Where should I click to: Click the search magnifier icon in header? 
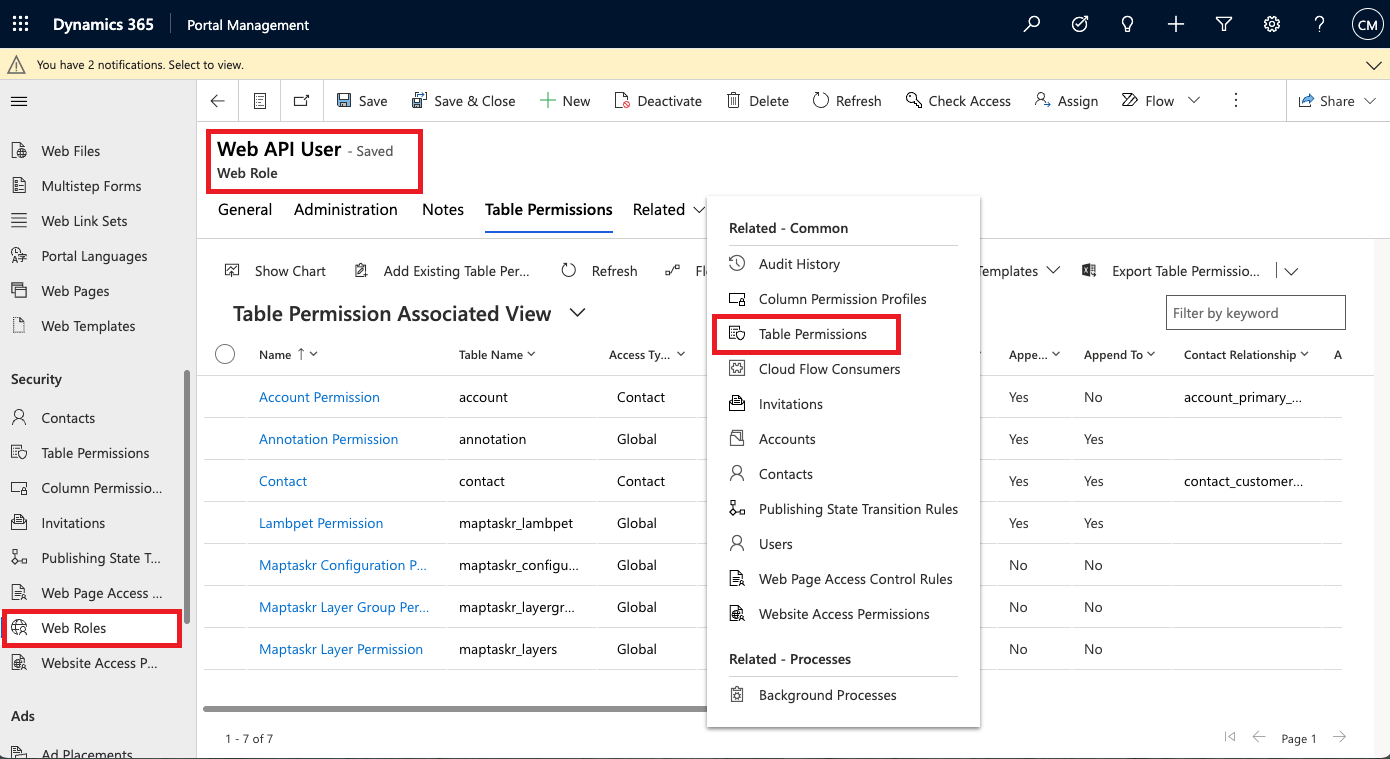1032,24
